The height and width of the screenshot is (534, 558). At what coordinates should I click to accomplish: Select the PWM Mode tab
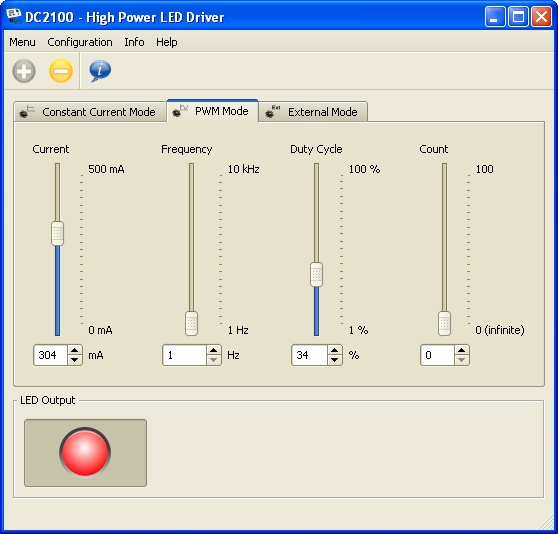click(212, 111)
